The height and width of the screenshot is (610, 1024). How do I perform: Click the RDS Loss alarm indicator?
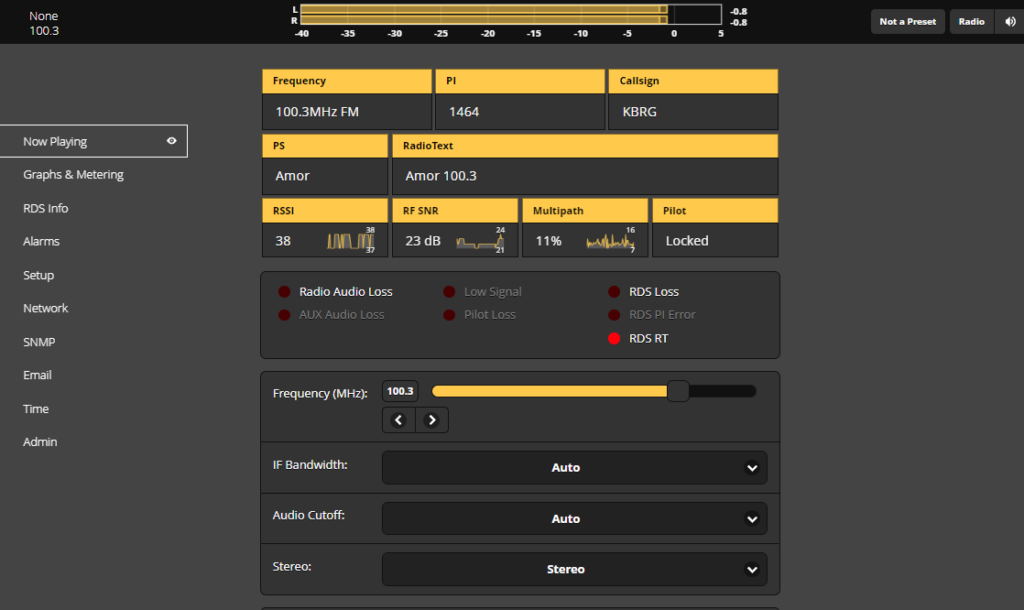[x=614, y=292]
